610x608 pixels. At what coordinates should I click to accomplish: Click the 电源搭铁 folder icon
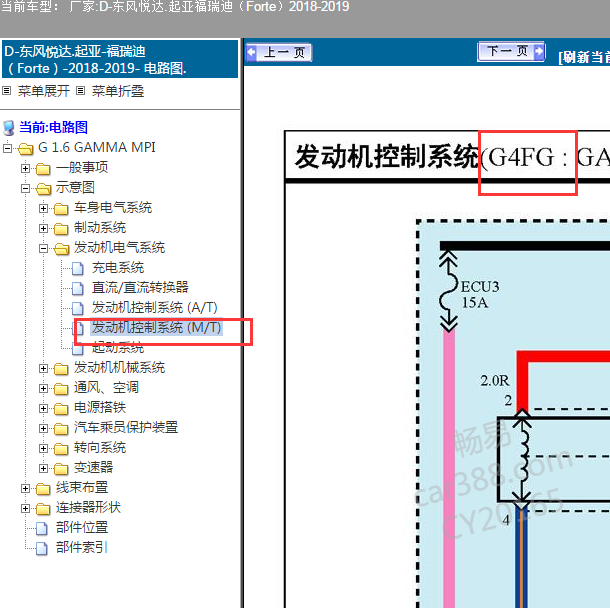[61, 409]
